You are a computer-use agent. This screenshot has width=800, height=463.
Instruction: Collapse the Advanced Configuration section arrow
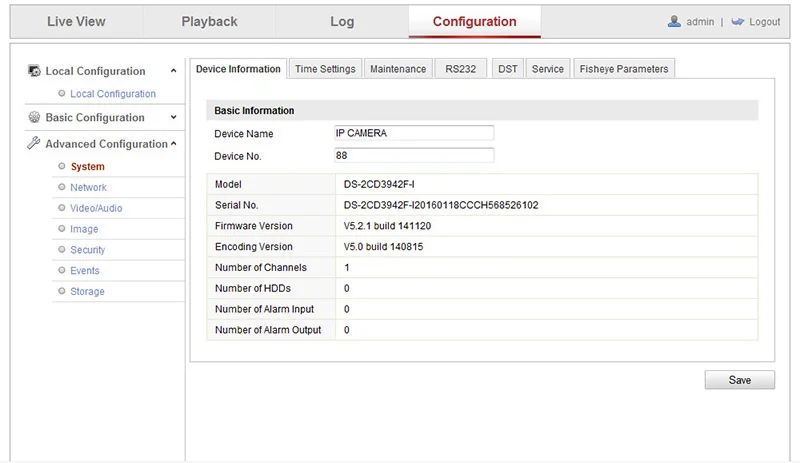coord(174,144)
